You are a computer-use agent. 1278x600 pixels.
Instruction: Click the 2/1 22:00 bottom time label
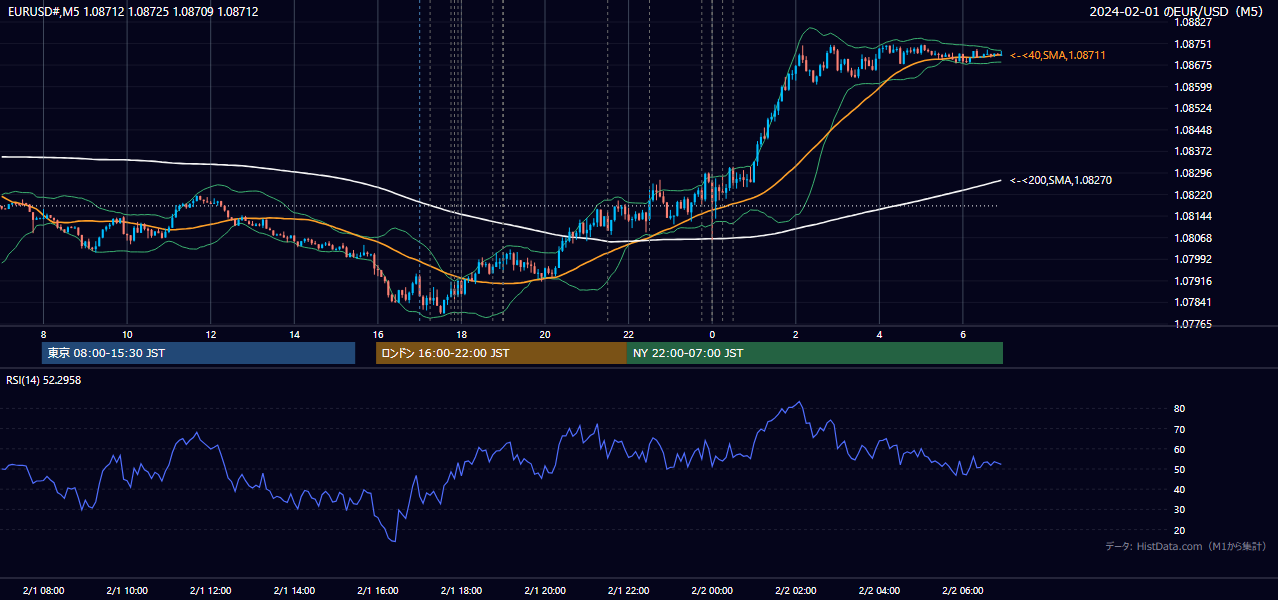pos(628,590)
